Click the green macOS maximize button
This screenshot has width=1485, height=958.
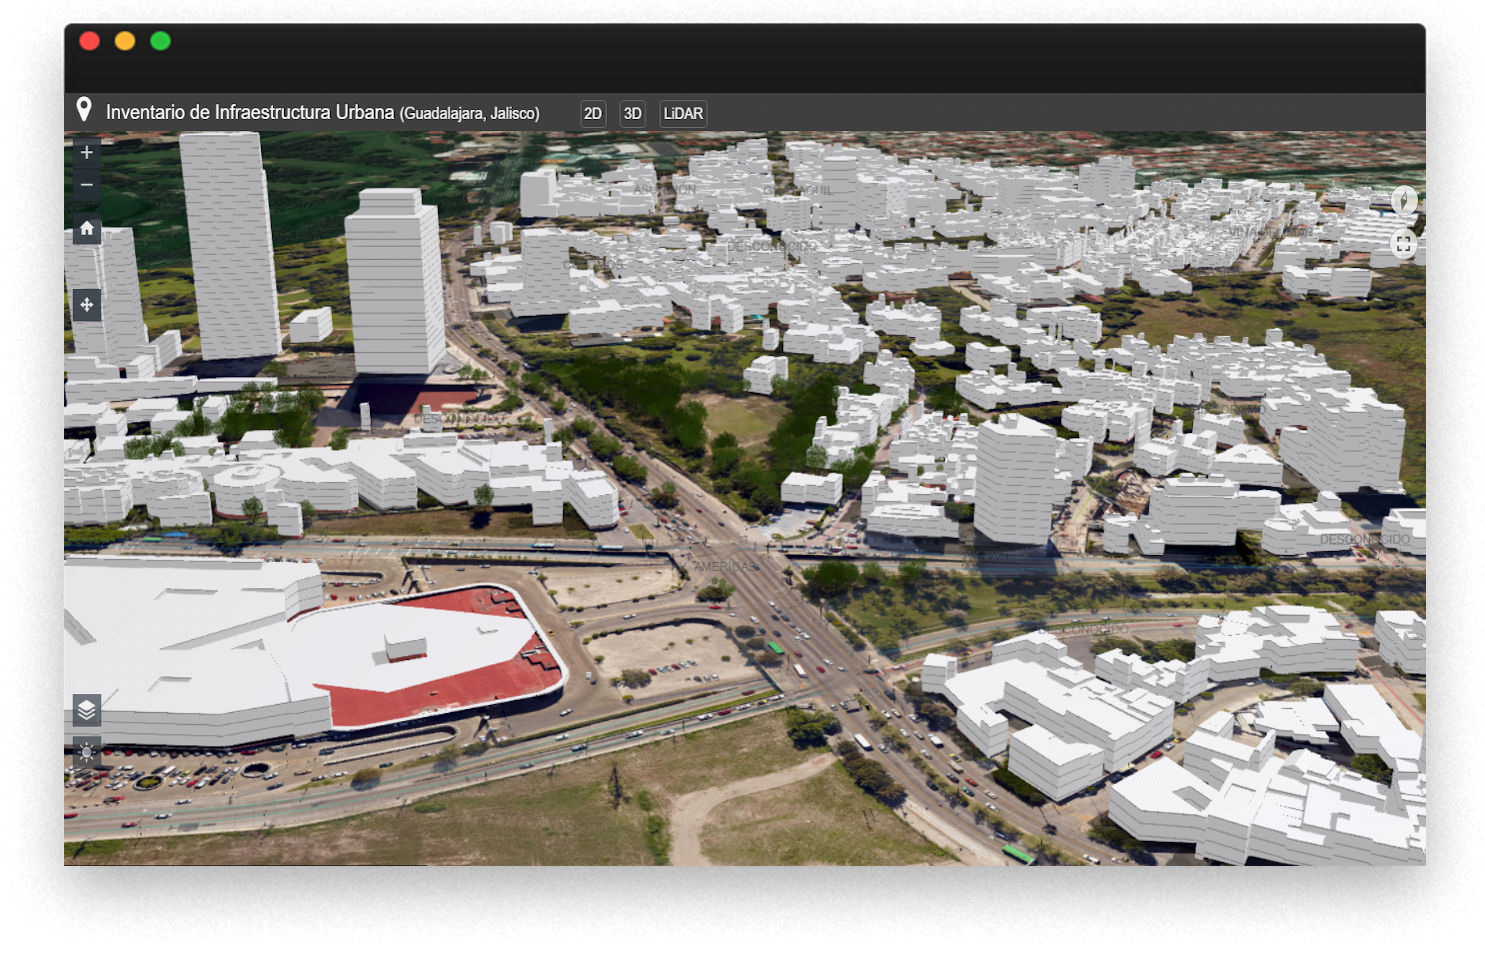[x=160, y=41]
